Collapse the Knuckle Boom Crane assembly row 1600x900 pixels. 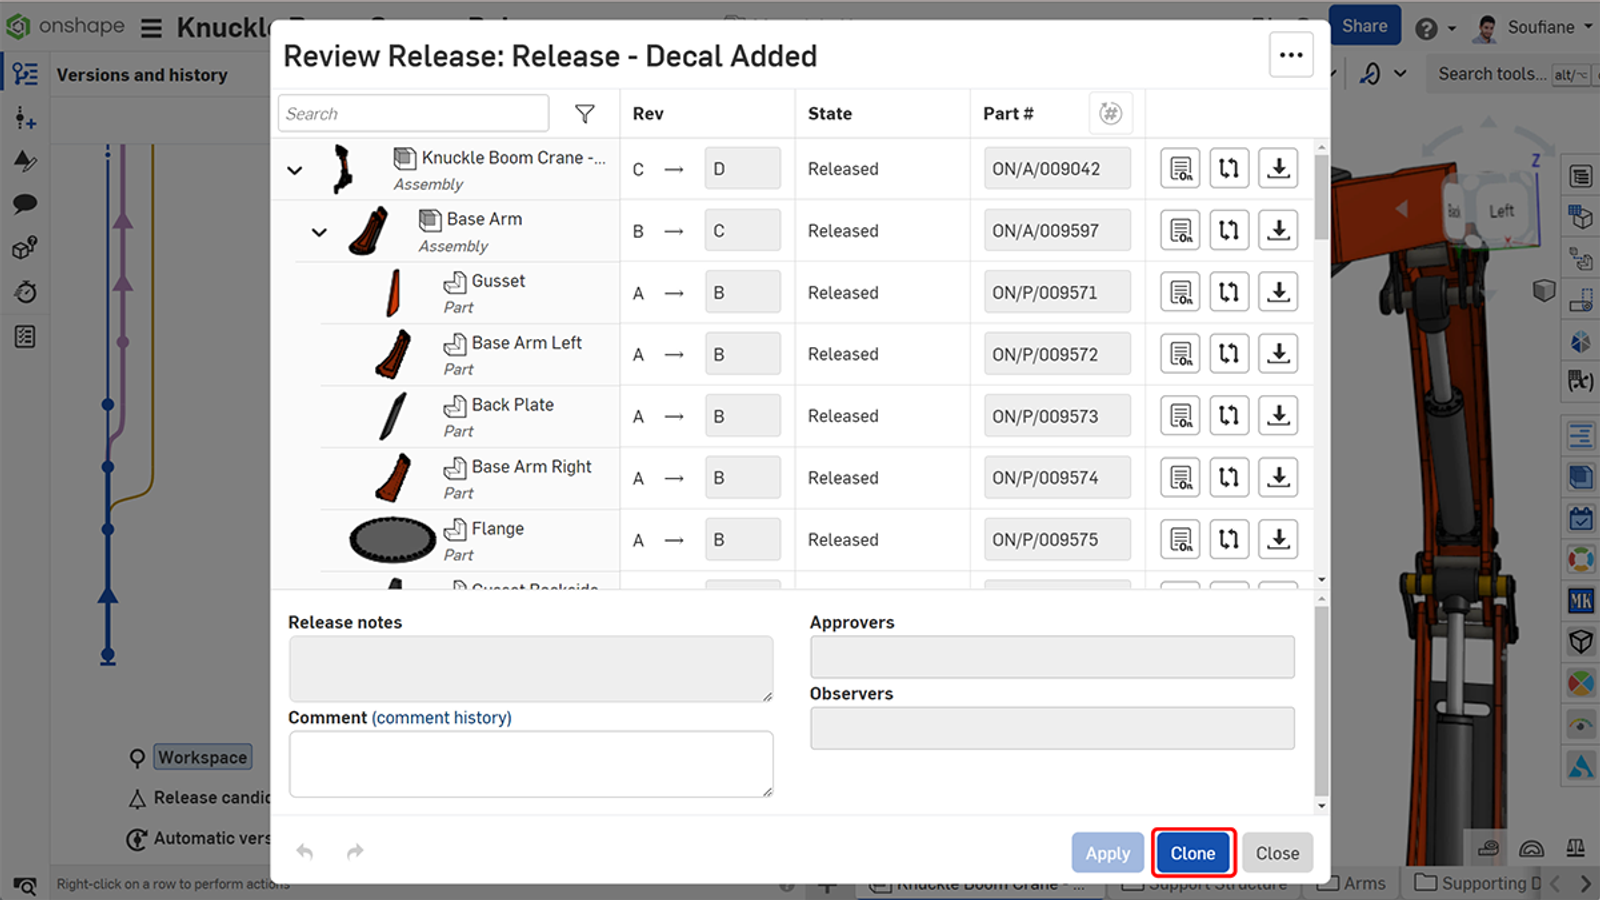[x=294, y=170]
